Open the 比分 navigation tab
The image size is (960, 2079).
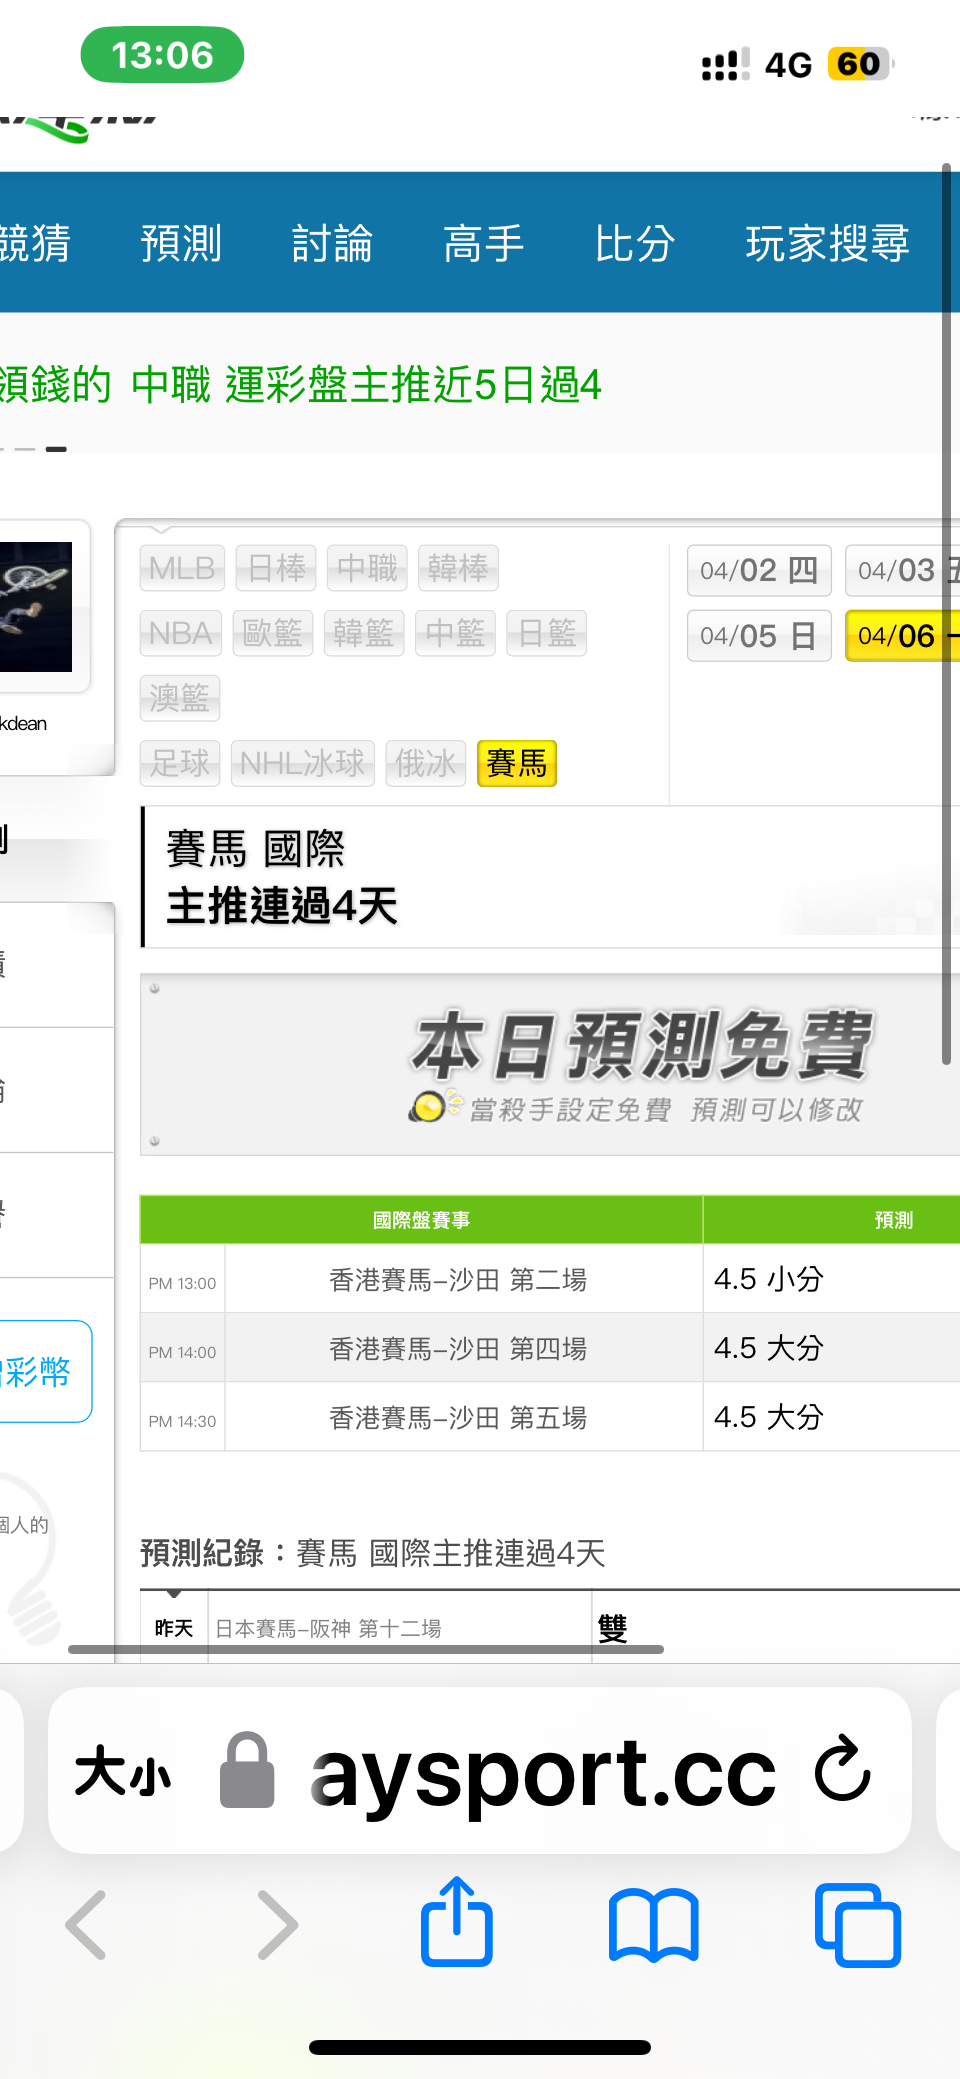tap(635, 243)
